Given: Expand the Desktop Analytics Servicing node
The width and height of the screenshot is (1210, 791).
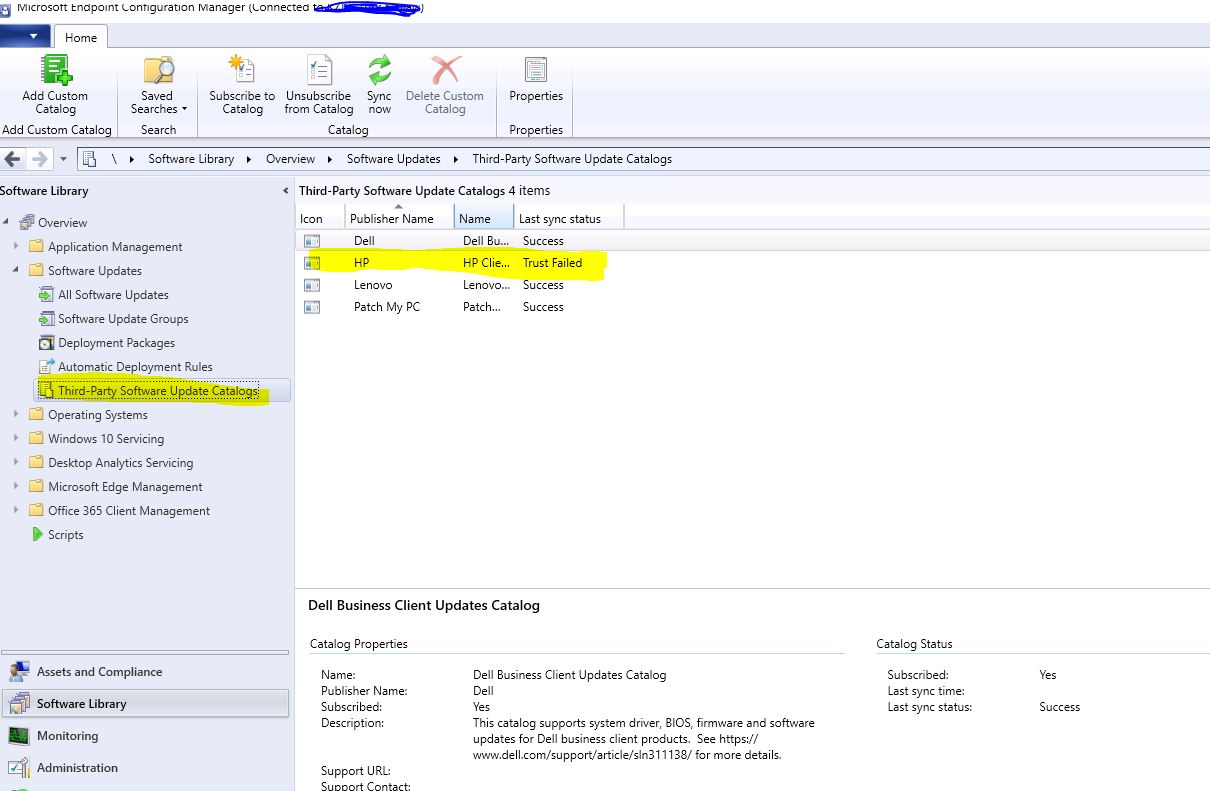Looking at the screenshot, I should coord(16,462).
